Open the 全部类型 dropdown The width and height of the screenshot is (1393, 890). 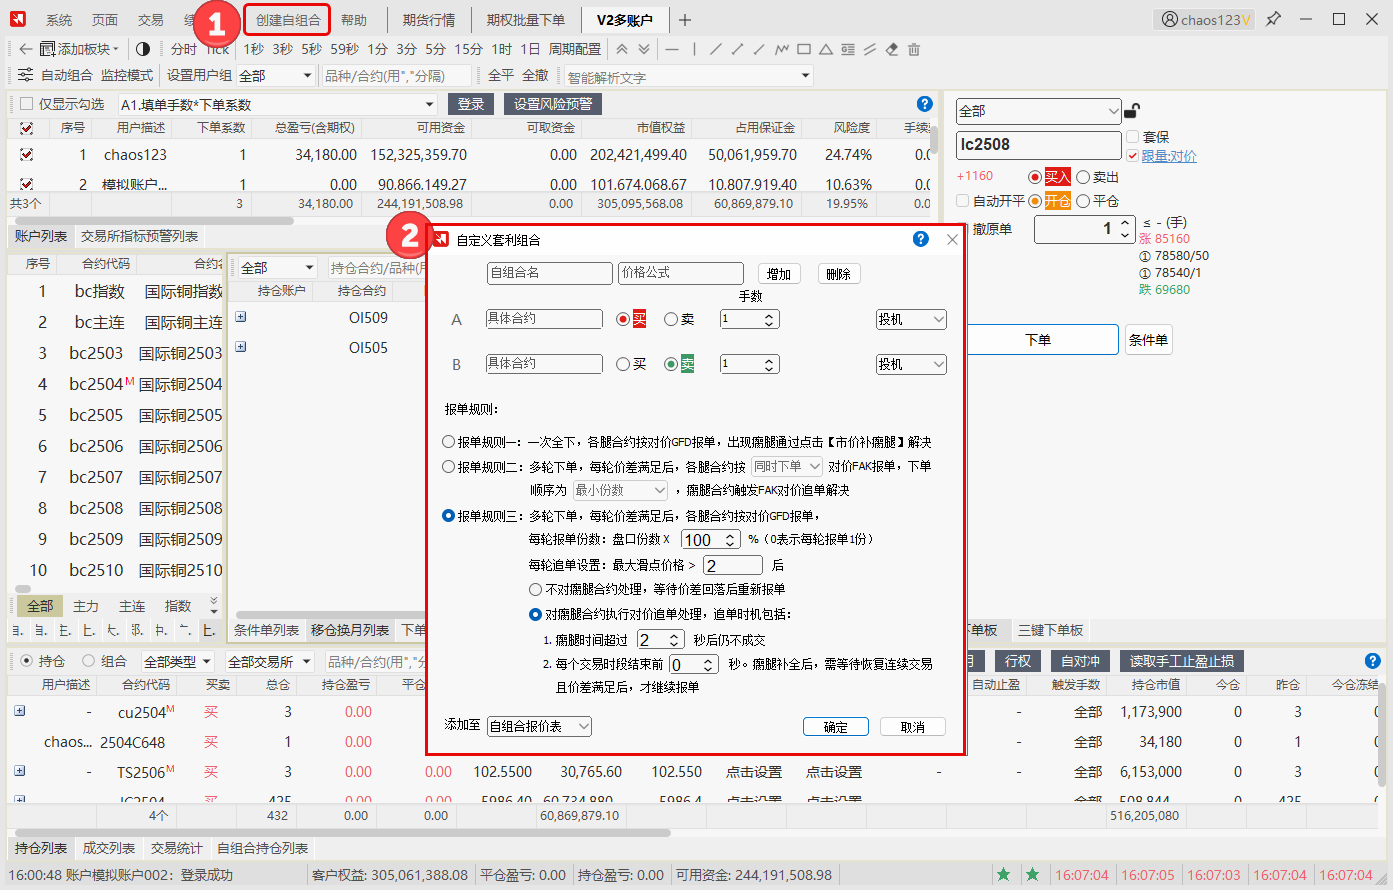[x=177, y=661]
